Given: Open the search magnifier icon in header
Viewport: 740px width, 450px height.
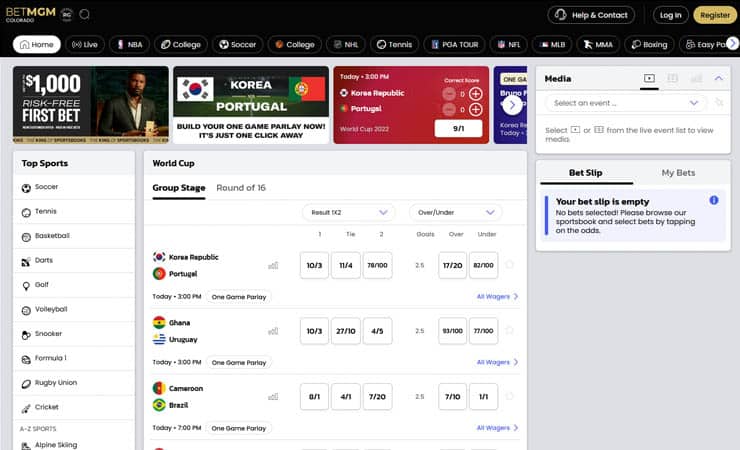Looking at the screenshot, I should (x=84, y=14).
